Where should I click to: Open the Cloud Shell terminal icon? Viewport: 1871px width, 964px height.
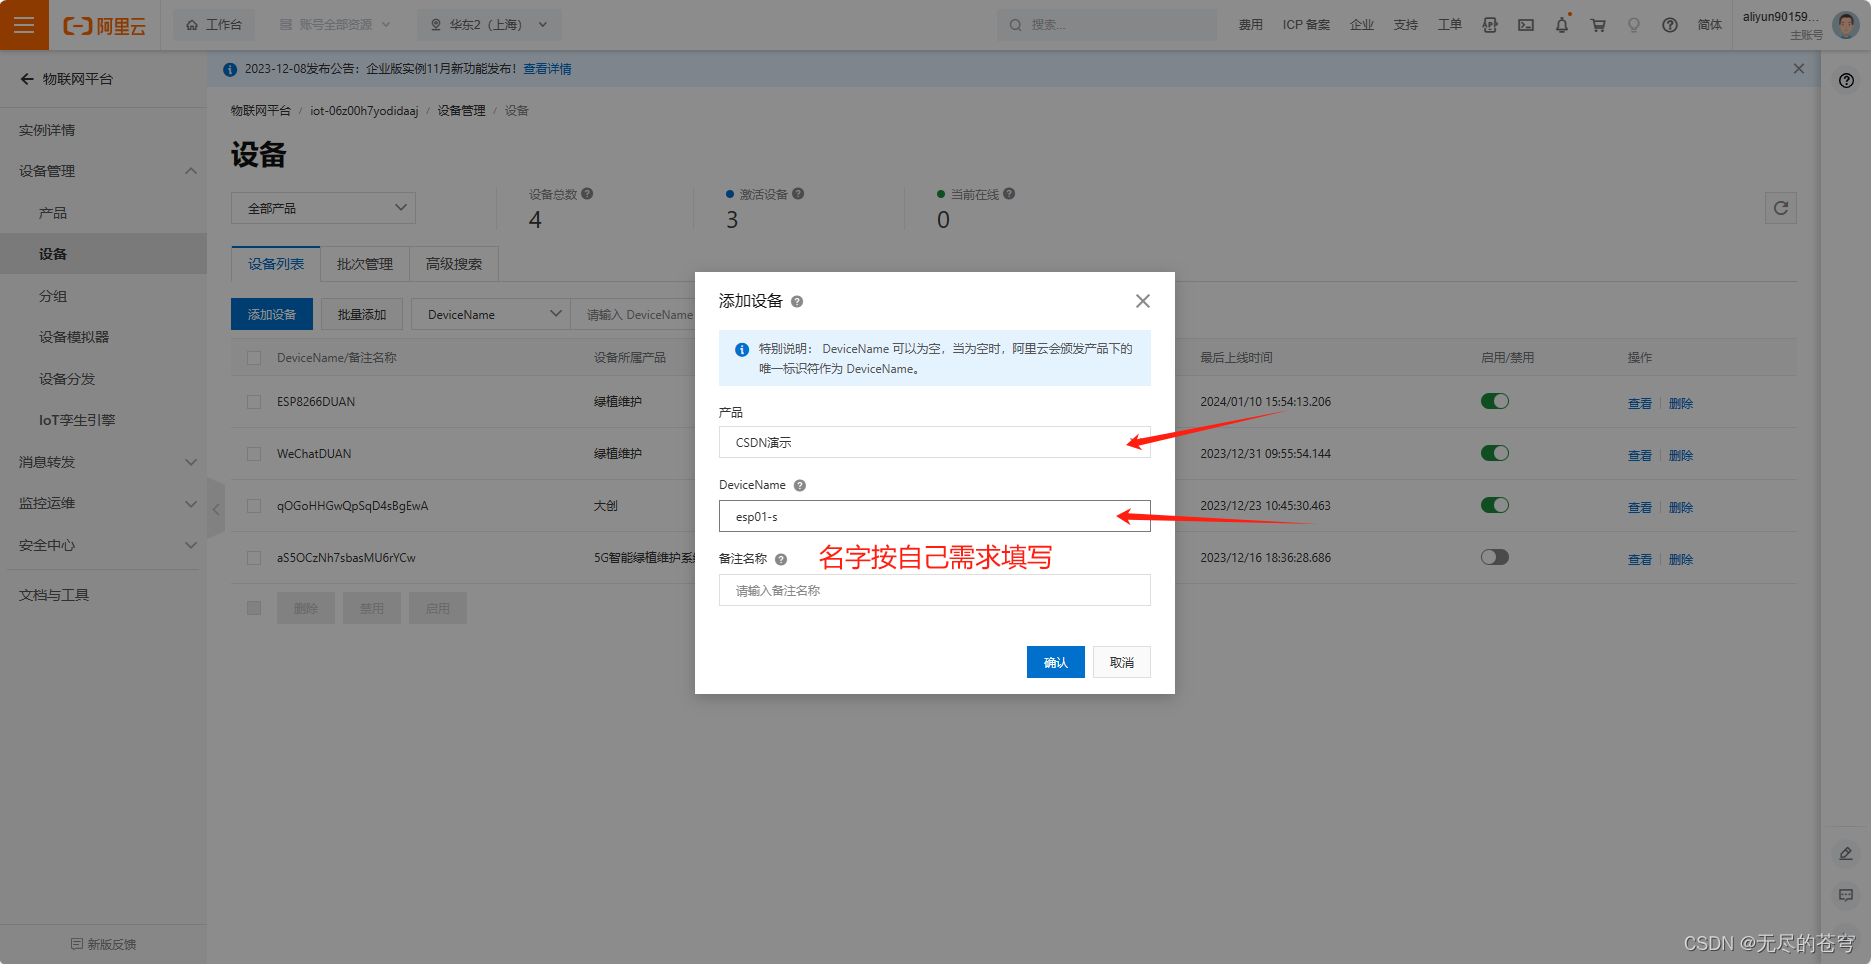click(x=1525, y=25)
